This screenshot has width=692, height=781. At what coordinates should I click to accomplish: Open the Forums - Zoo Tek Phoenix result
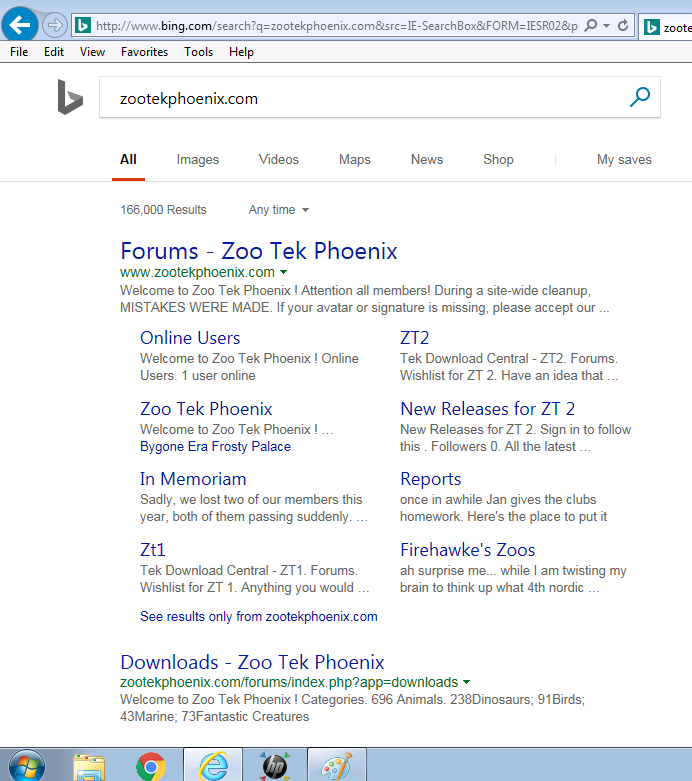258,251
